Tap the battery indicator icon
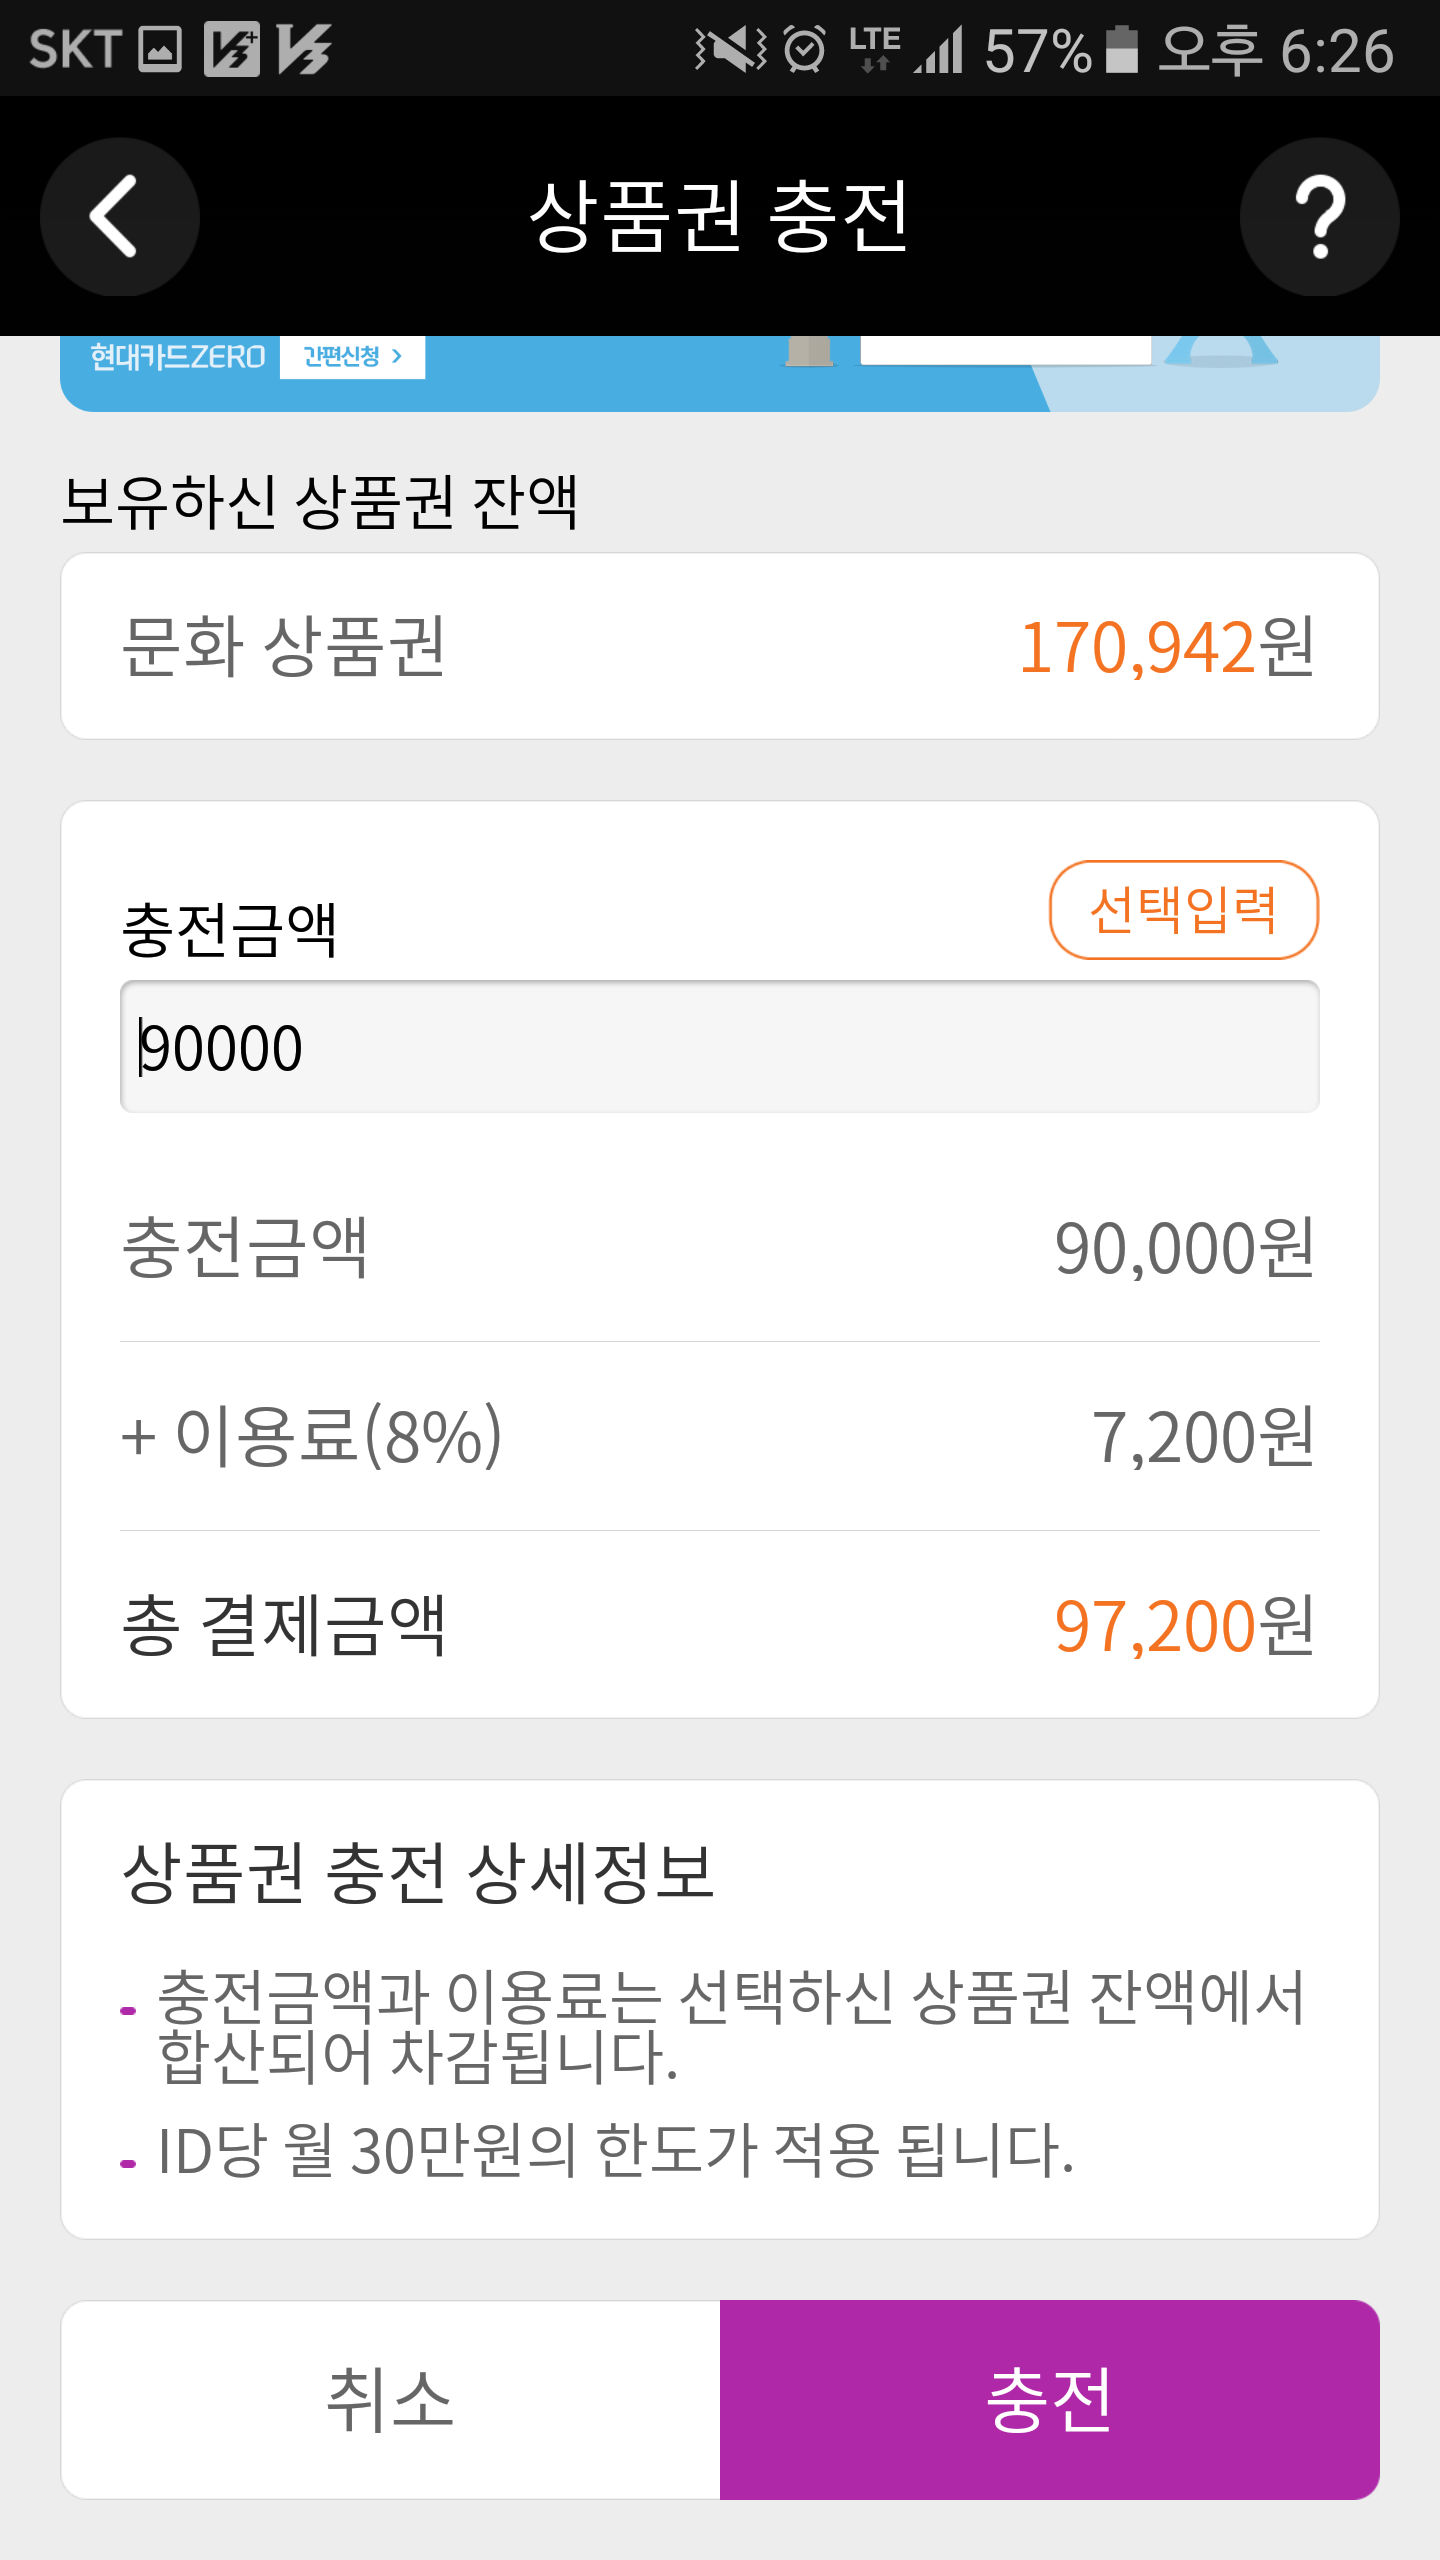Viewport: 1440px width, 2560px height. (x=1122, y=49)
